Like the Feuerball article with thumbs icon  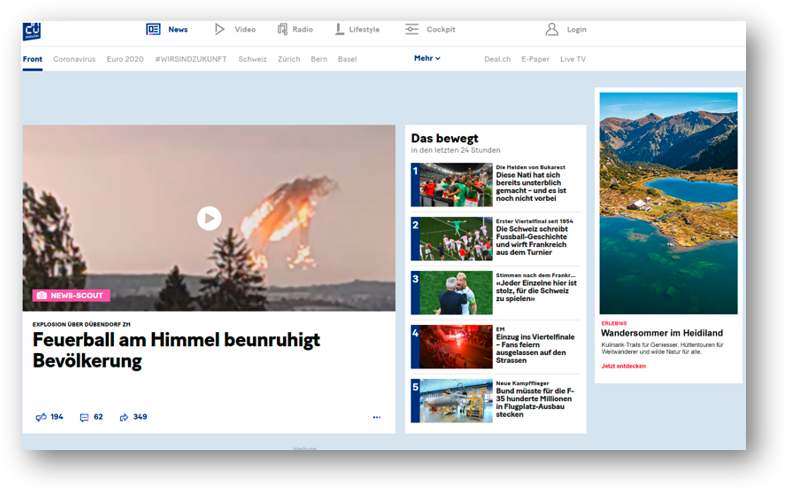pos(41,417)
